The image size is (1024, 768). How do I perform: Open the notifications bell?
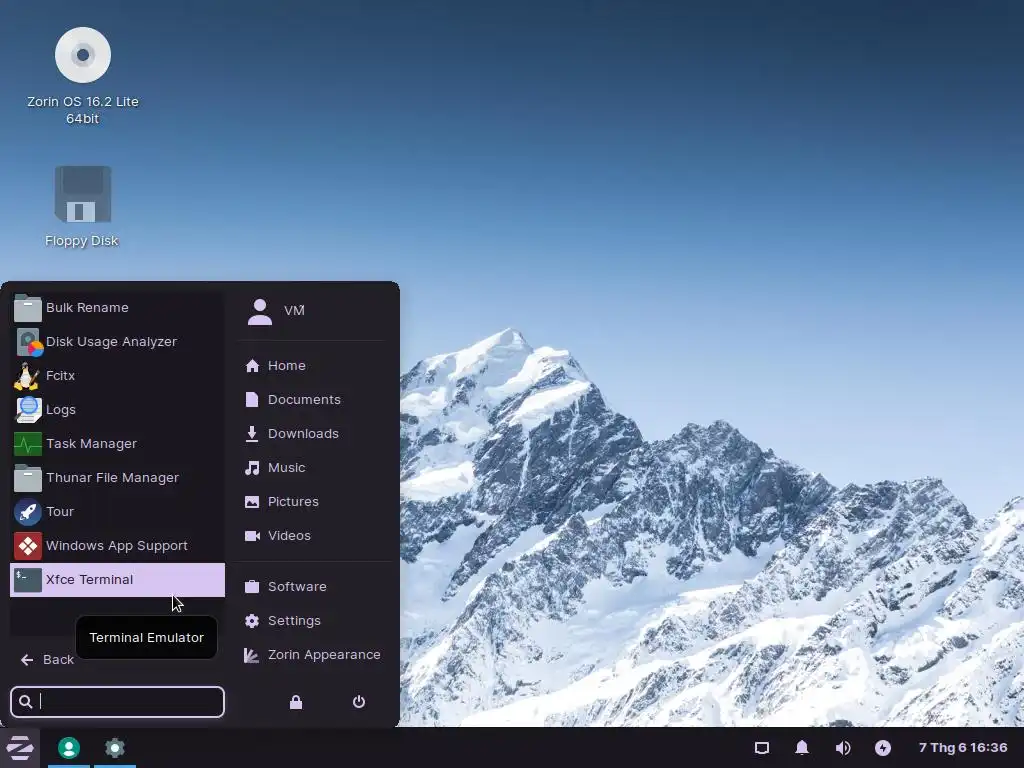tap(802, 748)
